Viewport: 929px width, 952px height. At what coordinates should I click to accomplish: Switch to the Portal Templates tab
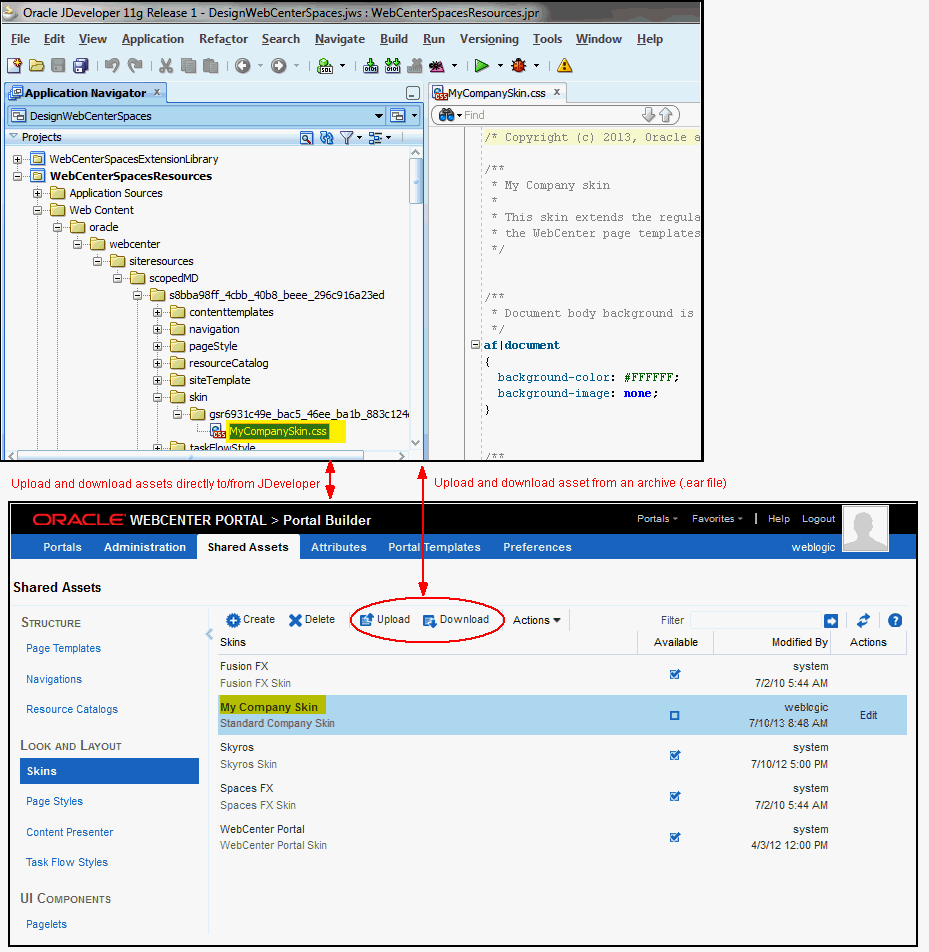point(434,547)
